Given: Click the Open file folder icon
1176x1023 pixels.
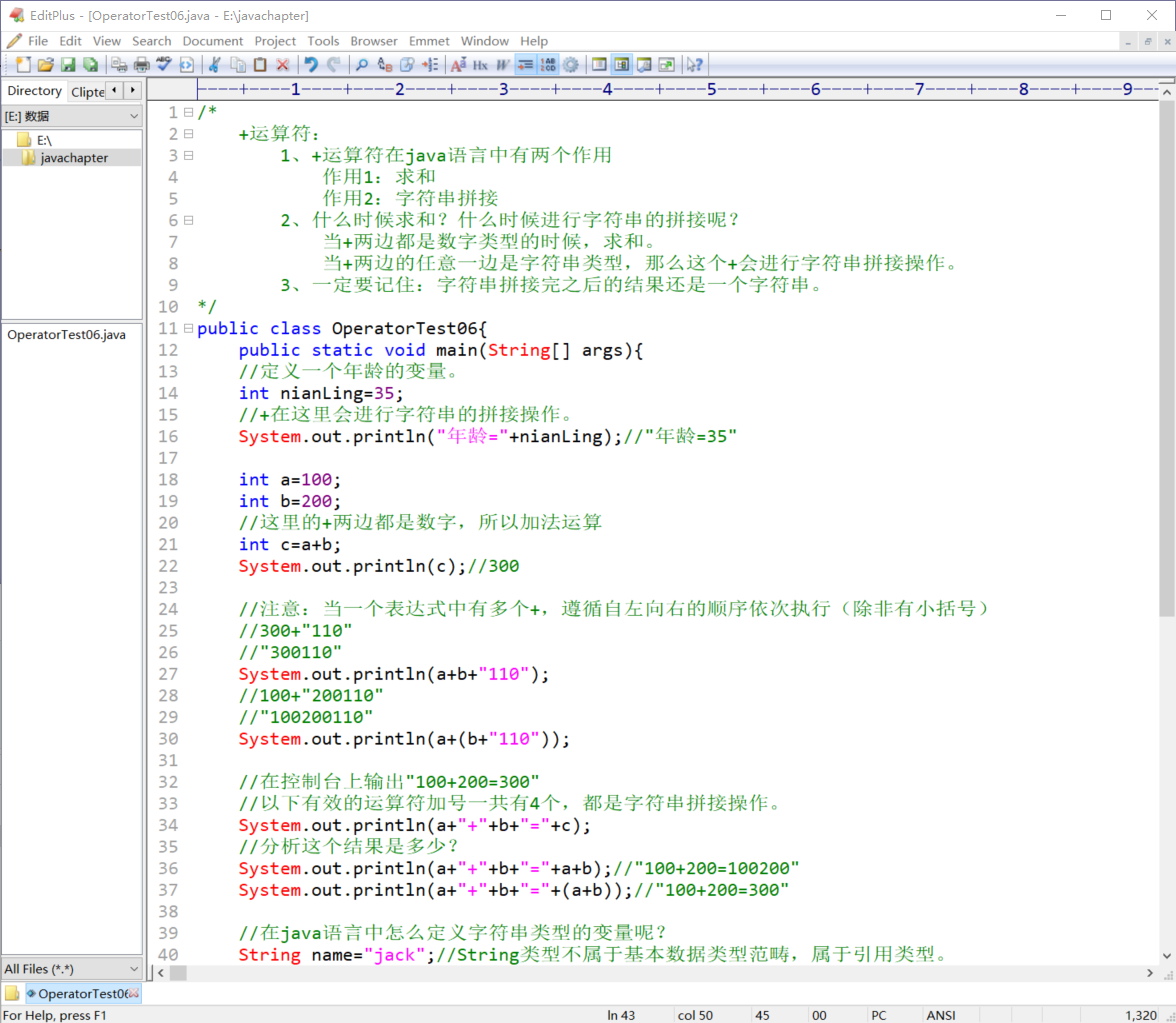Looking at the screenshot, I should coord(46,65).
